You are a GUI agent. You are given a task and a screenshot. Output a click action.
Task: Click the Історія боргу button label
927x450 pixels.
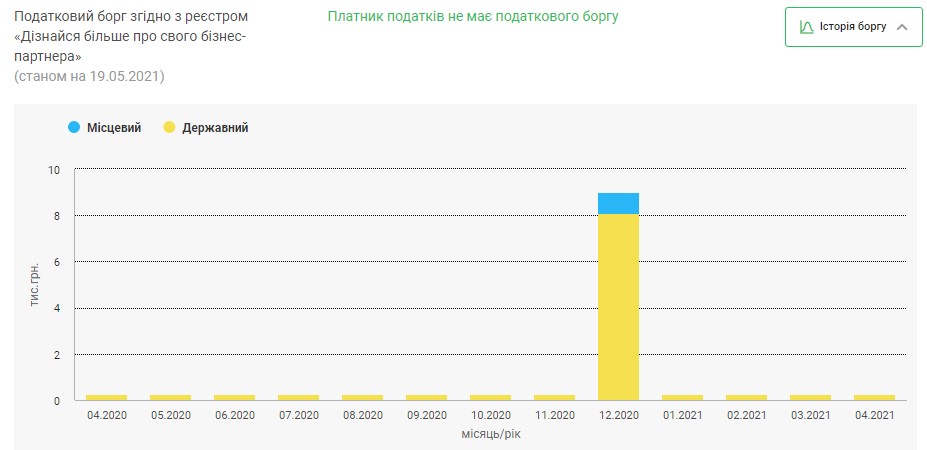[853, 27]
